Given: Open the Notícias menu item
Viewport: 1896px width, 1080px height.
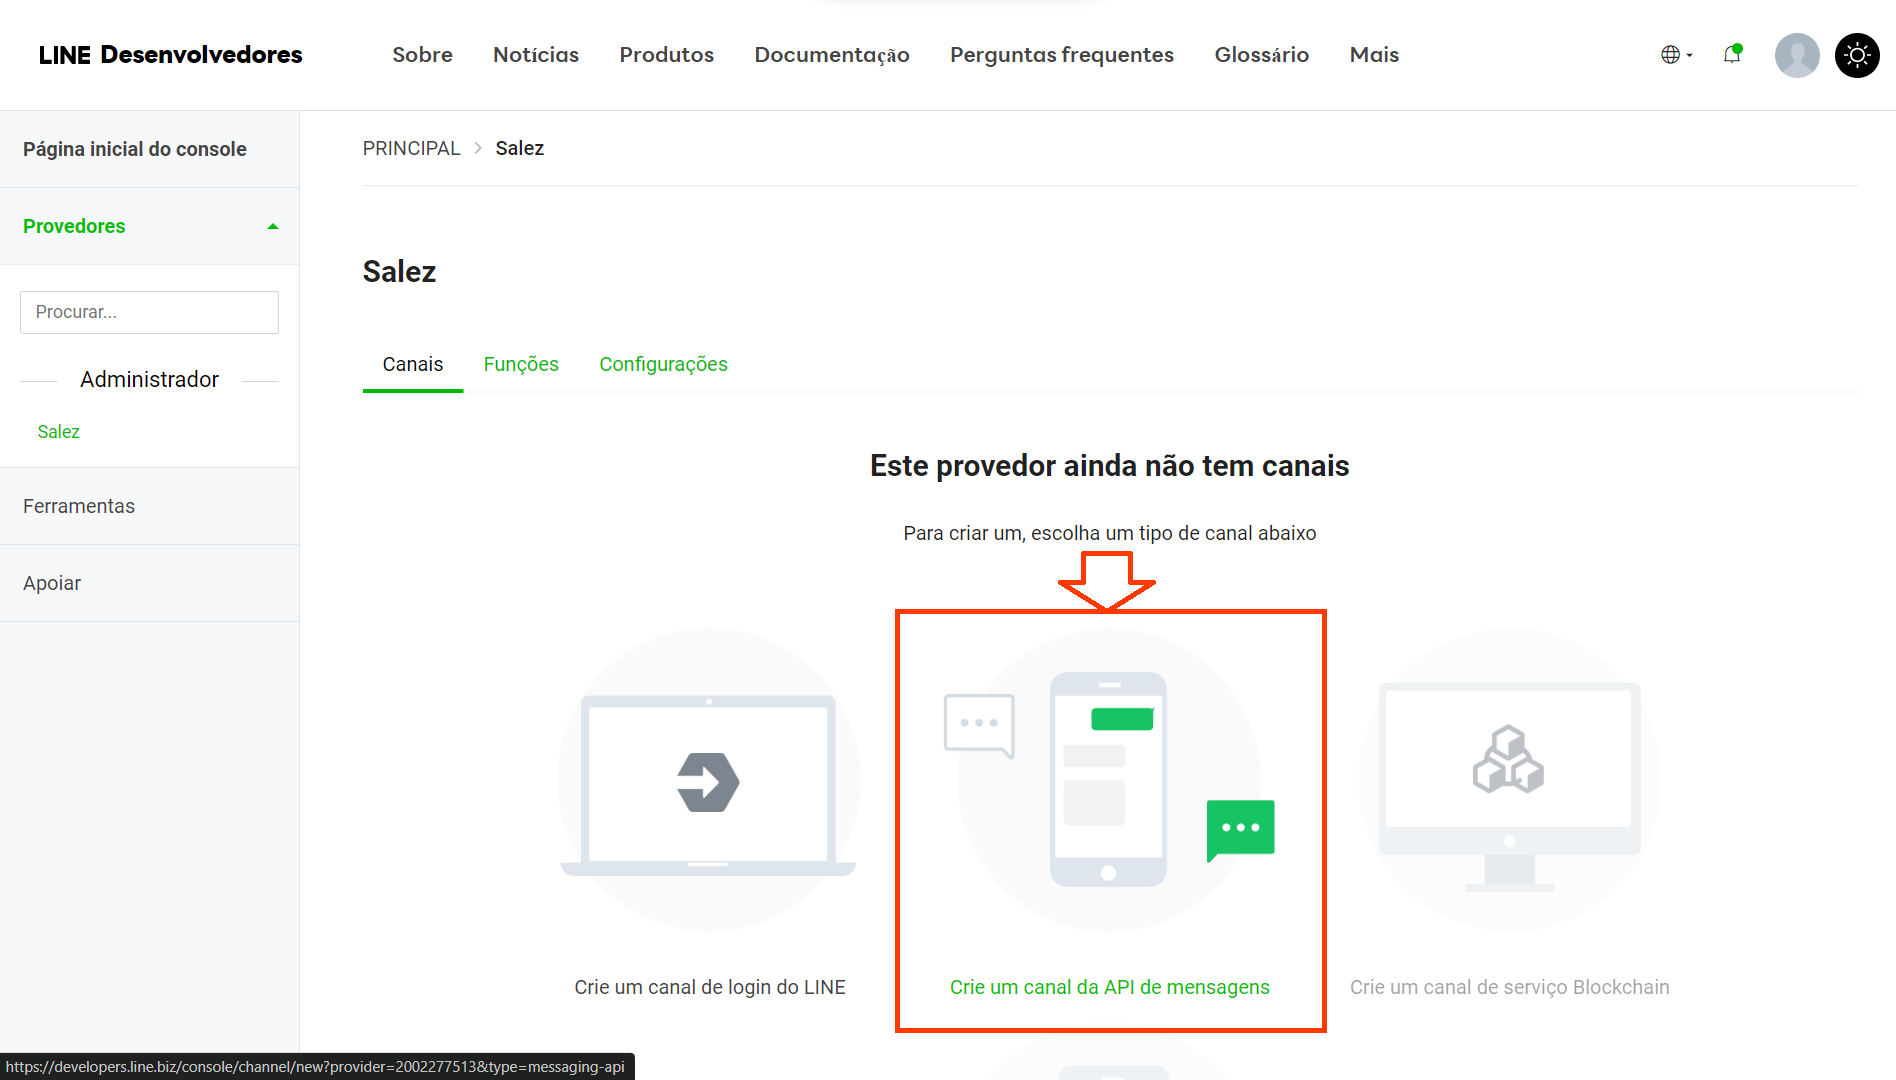Looking at the screenshot, I should tap(536, 55).
